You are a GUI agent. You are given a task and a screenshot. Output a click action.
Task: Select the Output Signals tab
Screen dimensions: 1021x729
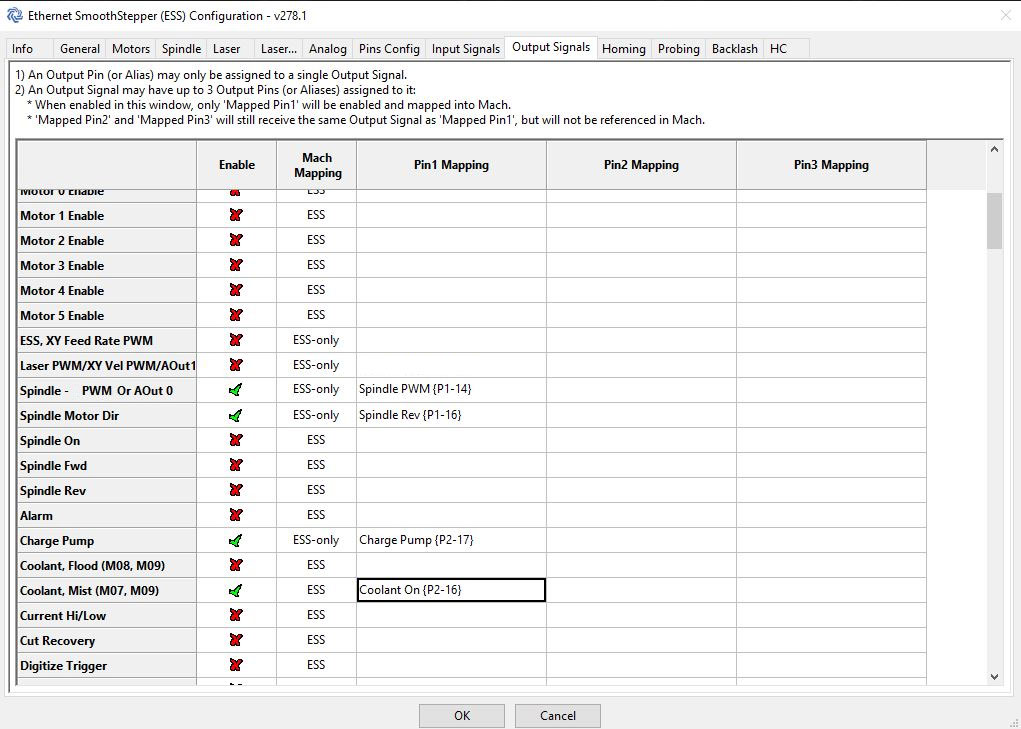(551, 47)
